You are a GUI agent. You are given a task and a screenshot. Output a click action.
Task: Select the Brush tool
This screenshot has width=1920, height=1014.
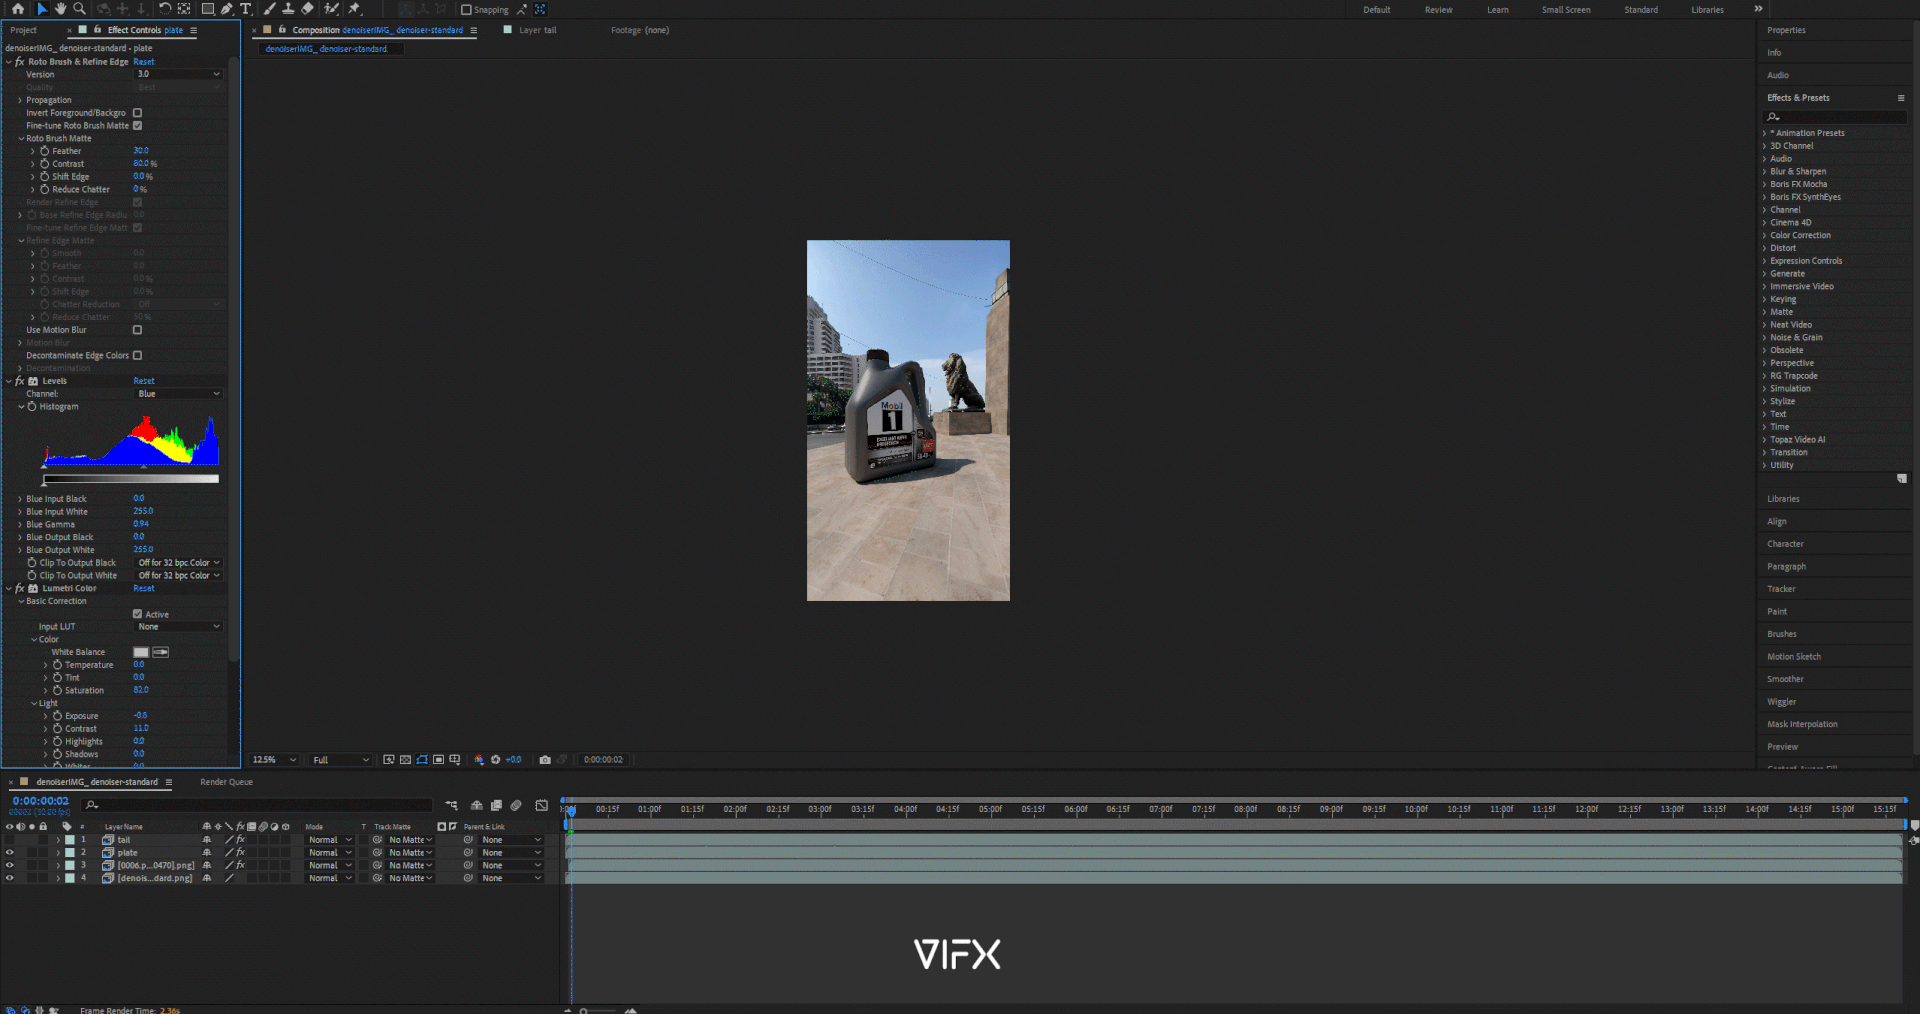tap(270, 9)
